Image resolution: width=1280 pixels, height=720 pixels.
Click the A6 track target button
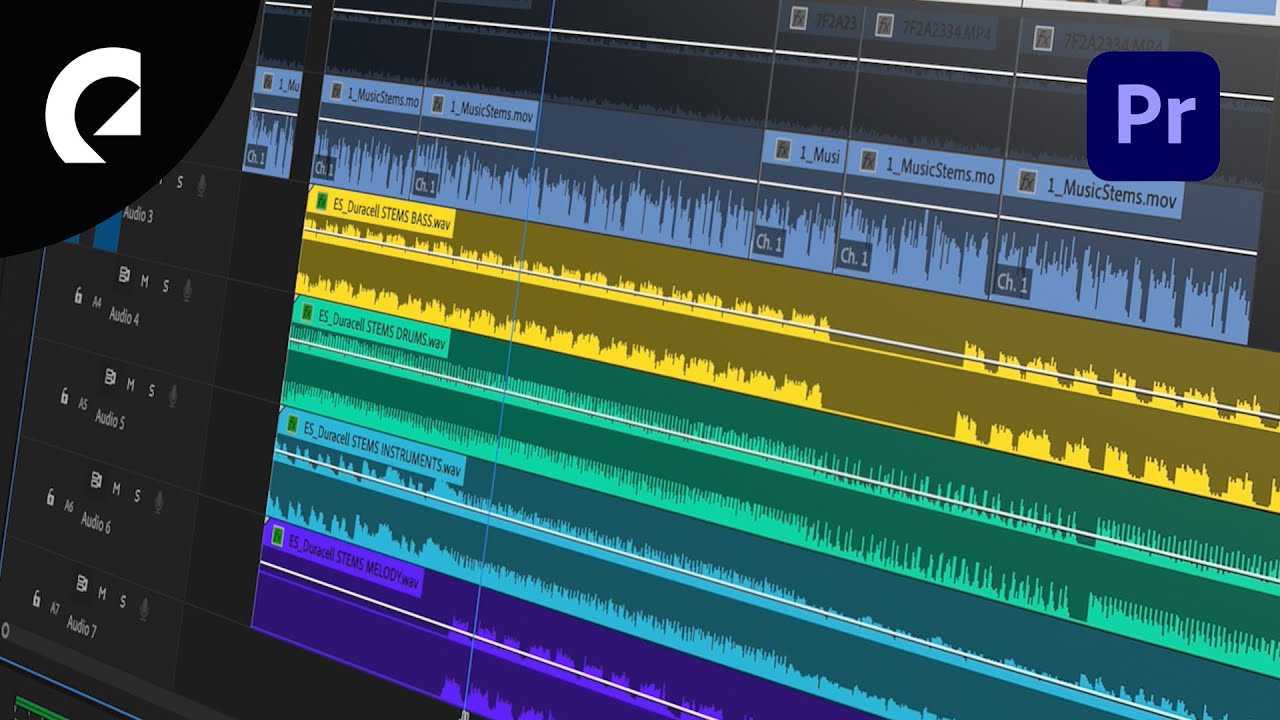click(68, 506)
